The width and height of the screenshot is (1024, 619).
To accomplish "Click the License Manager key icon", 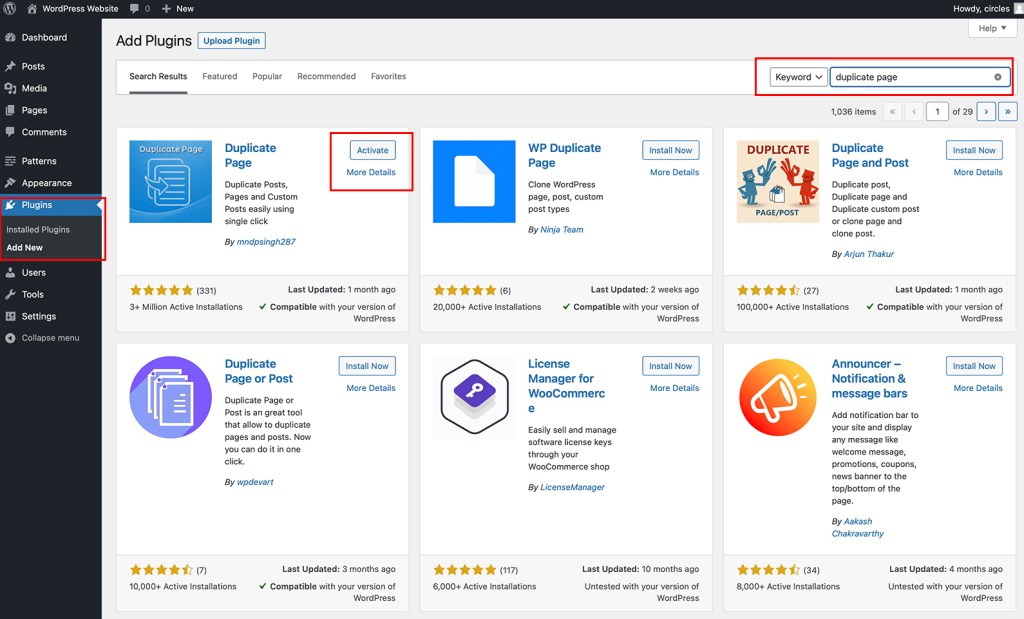I will (x=474, y=397).
